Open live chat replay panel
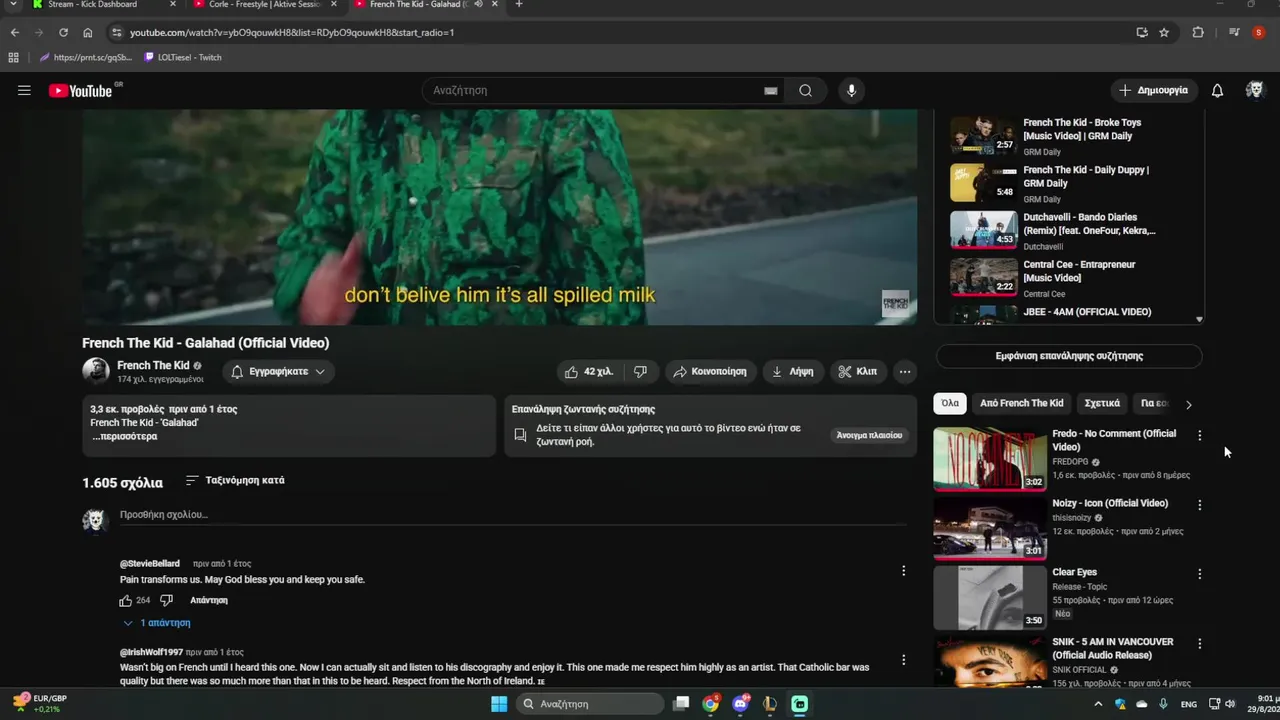 coord(870,435)
